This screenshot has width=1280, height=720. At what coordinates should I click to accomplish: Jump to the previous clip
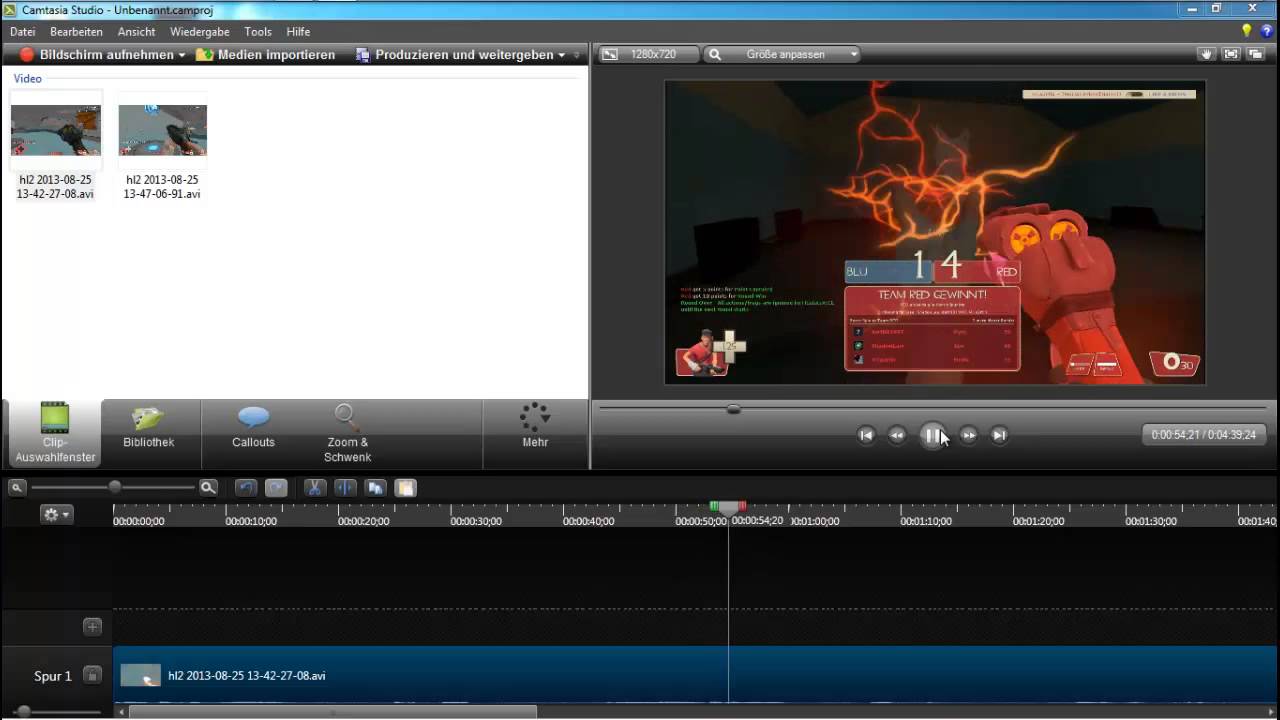[x=867, y=435]
